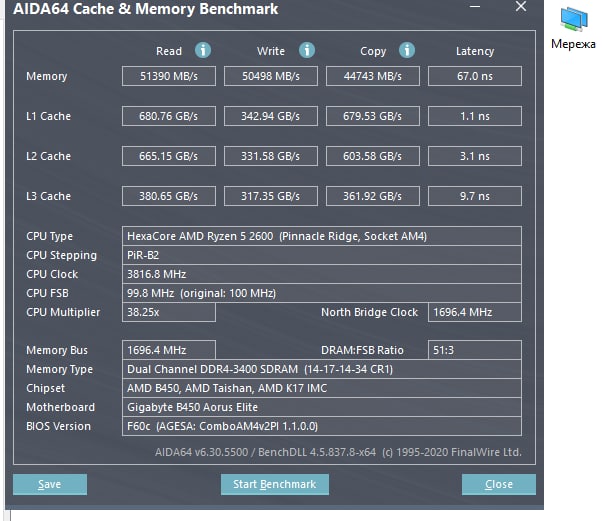Viewport: 602px width, 521px height.
Task: Select L3 Cache write 317.35 GB/s
Action: coord(271,196)
